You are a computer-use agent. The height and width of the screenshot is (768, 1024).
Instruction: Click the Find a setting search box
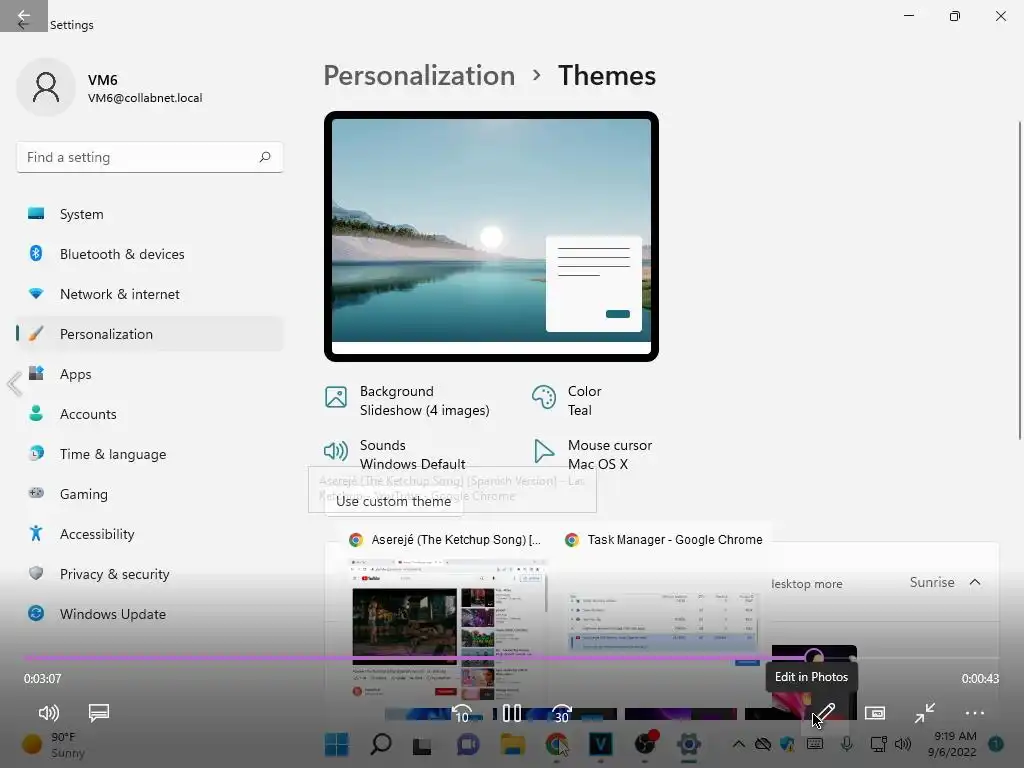point(150,157)
